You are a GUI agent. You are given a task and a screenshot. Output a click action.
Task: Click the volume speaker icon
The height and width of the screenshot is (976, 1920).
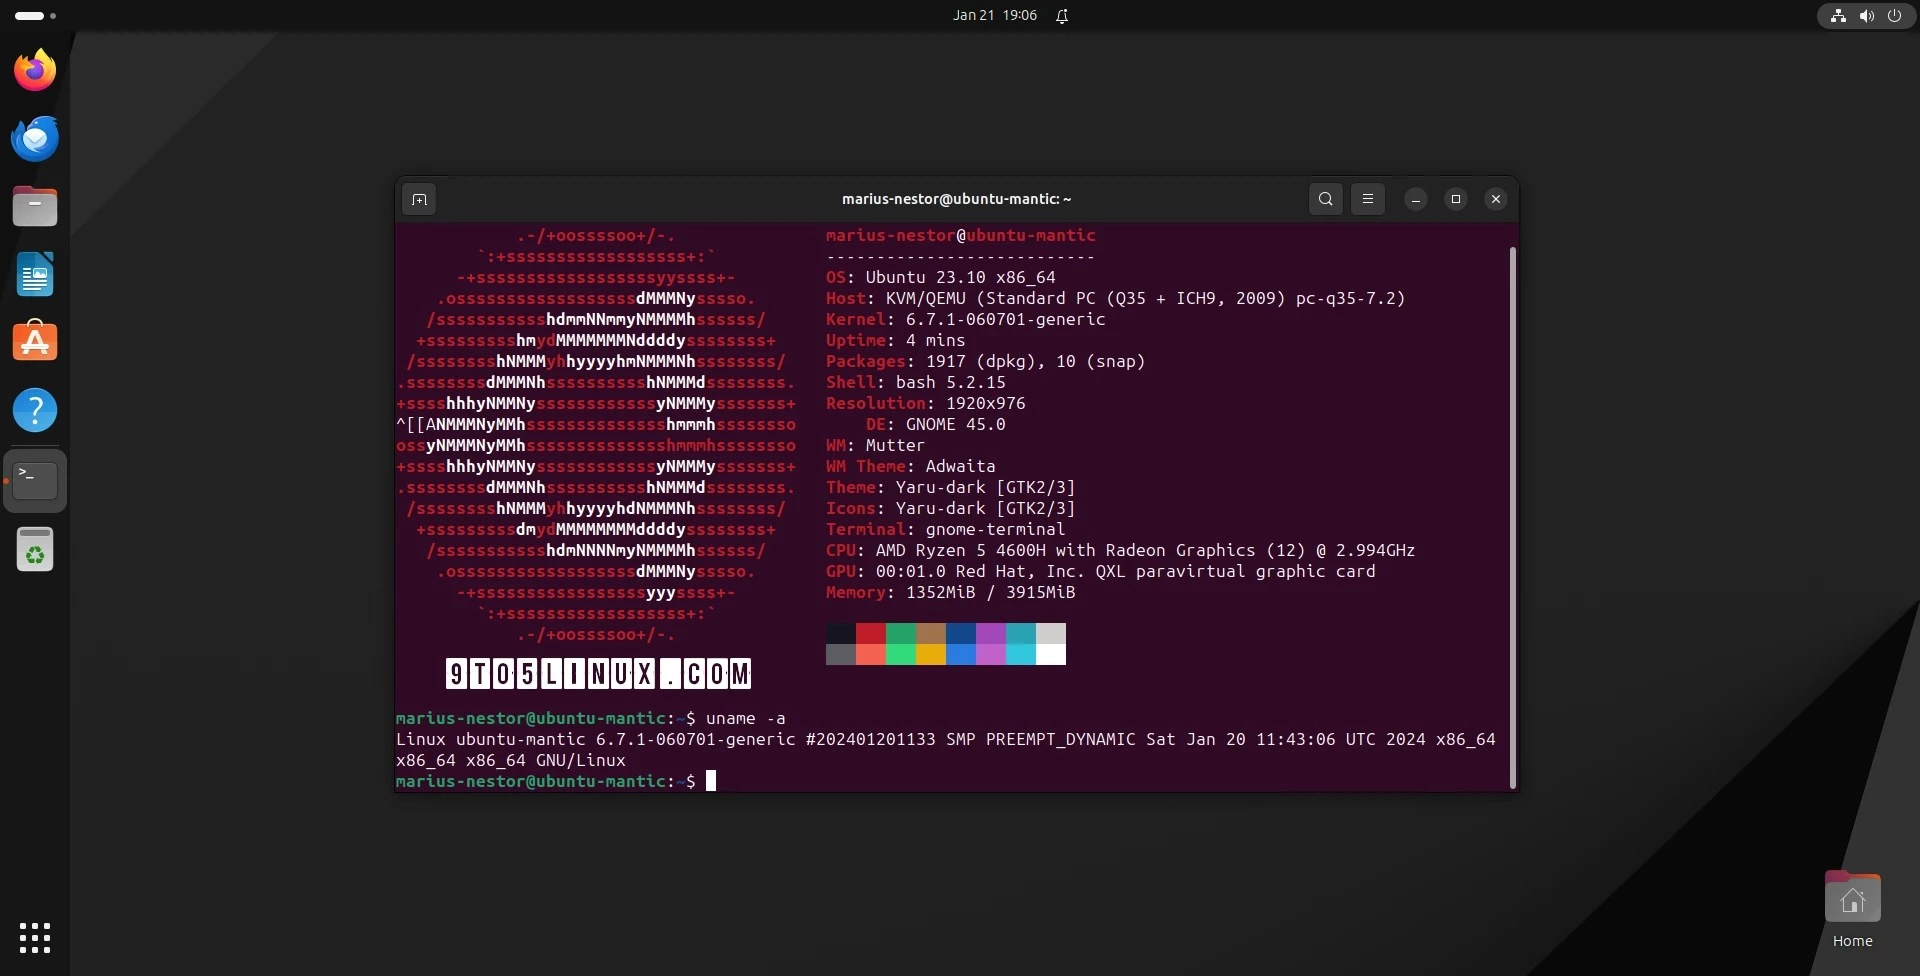(1866, 16)
